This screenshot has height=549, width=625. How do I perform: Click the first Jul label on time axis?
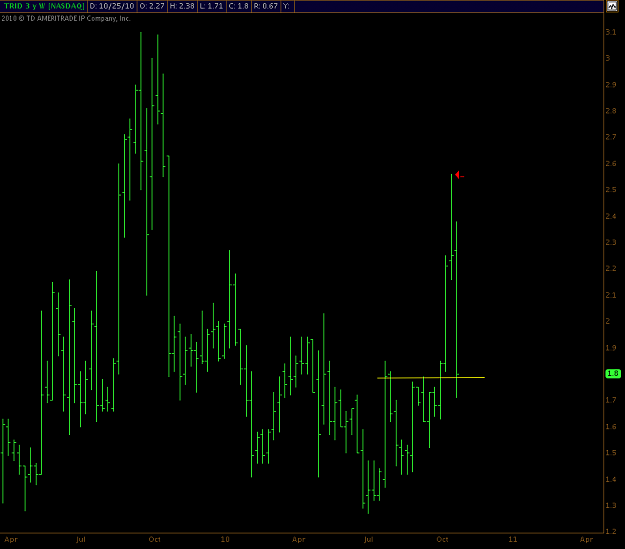click(81, 539)
